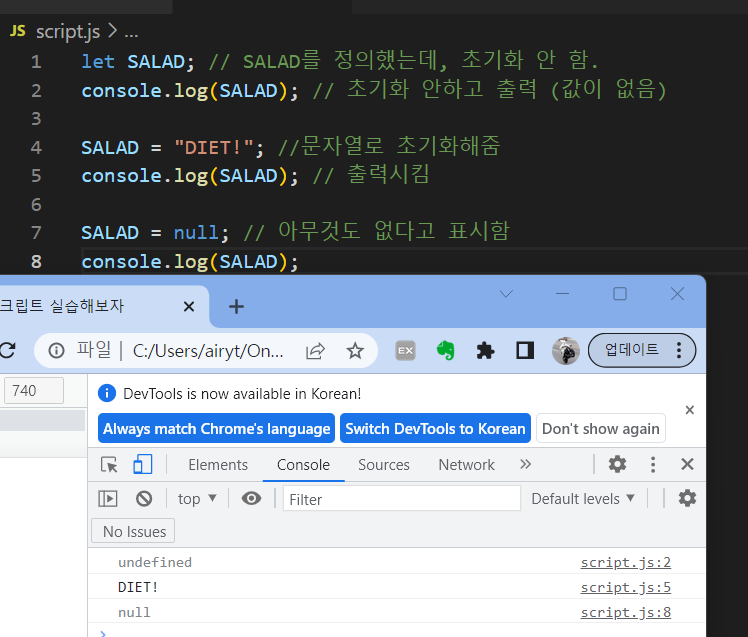The height and width of the screenshot is (637, 748).
Task: Open the Chrome profile avatar
Action: point(566,351)
